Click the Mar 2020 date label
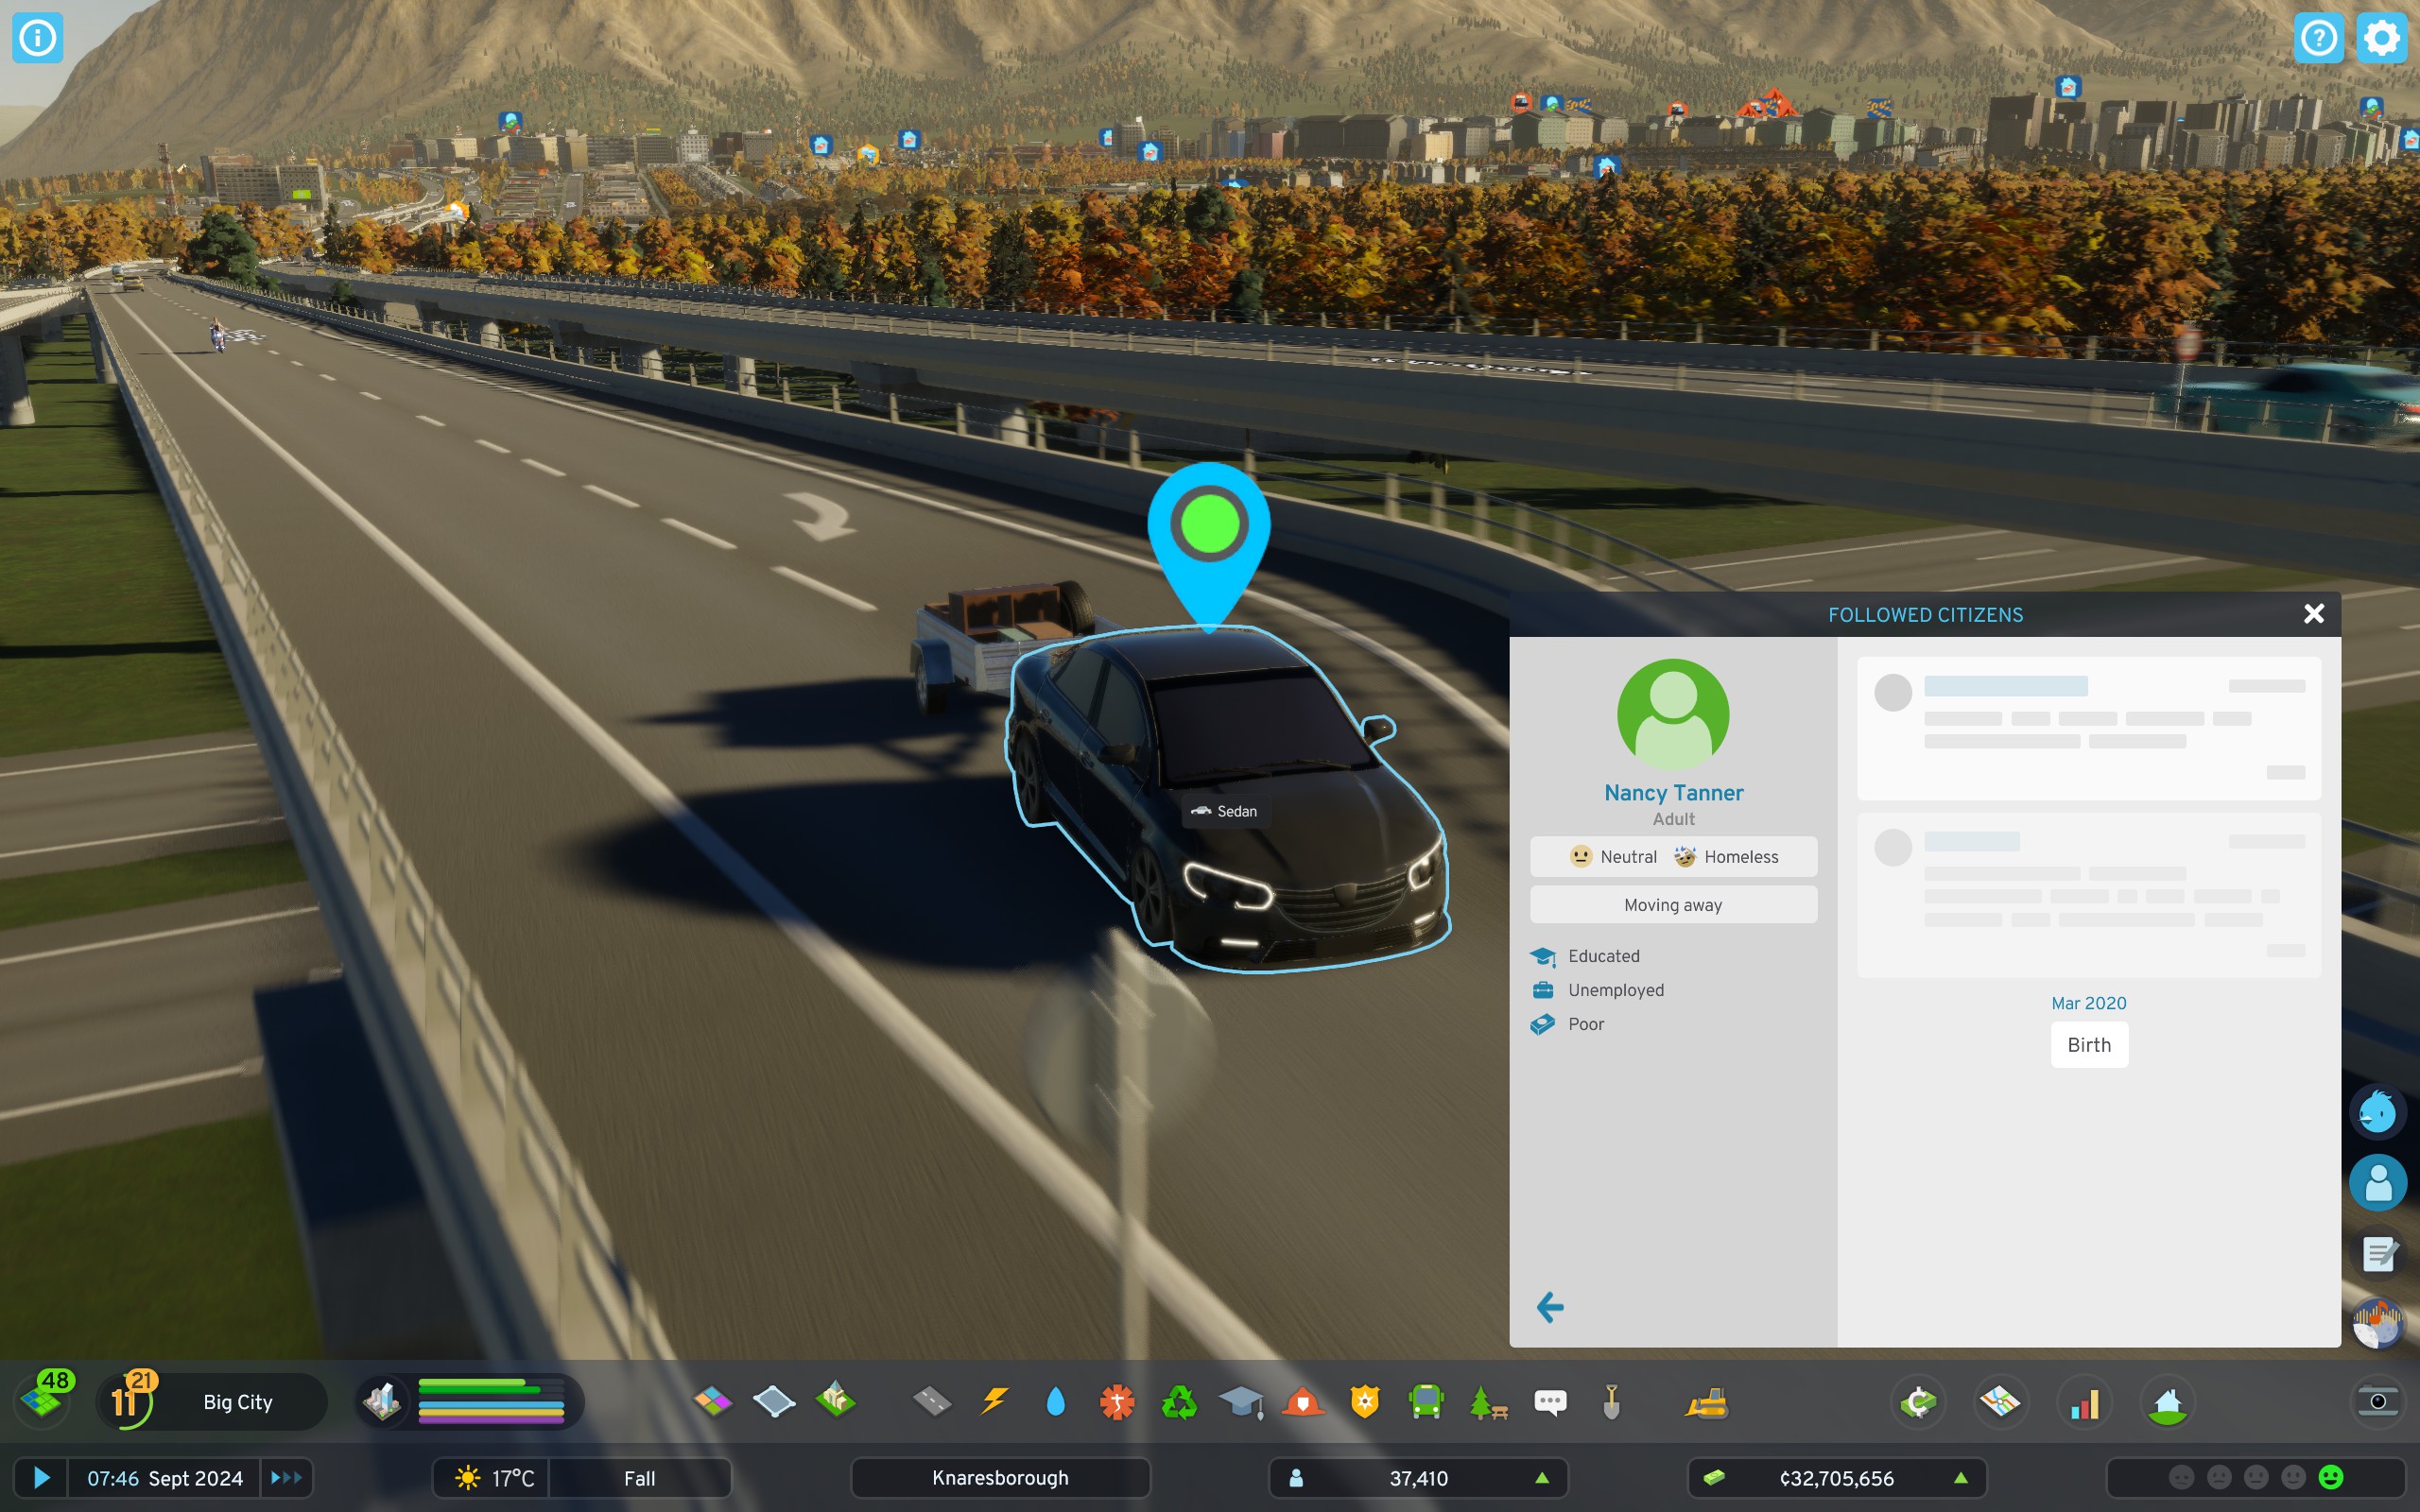The width and height of the screenshot is (2420, 1512). point(2089,1003)
